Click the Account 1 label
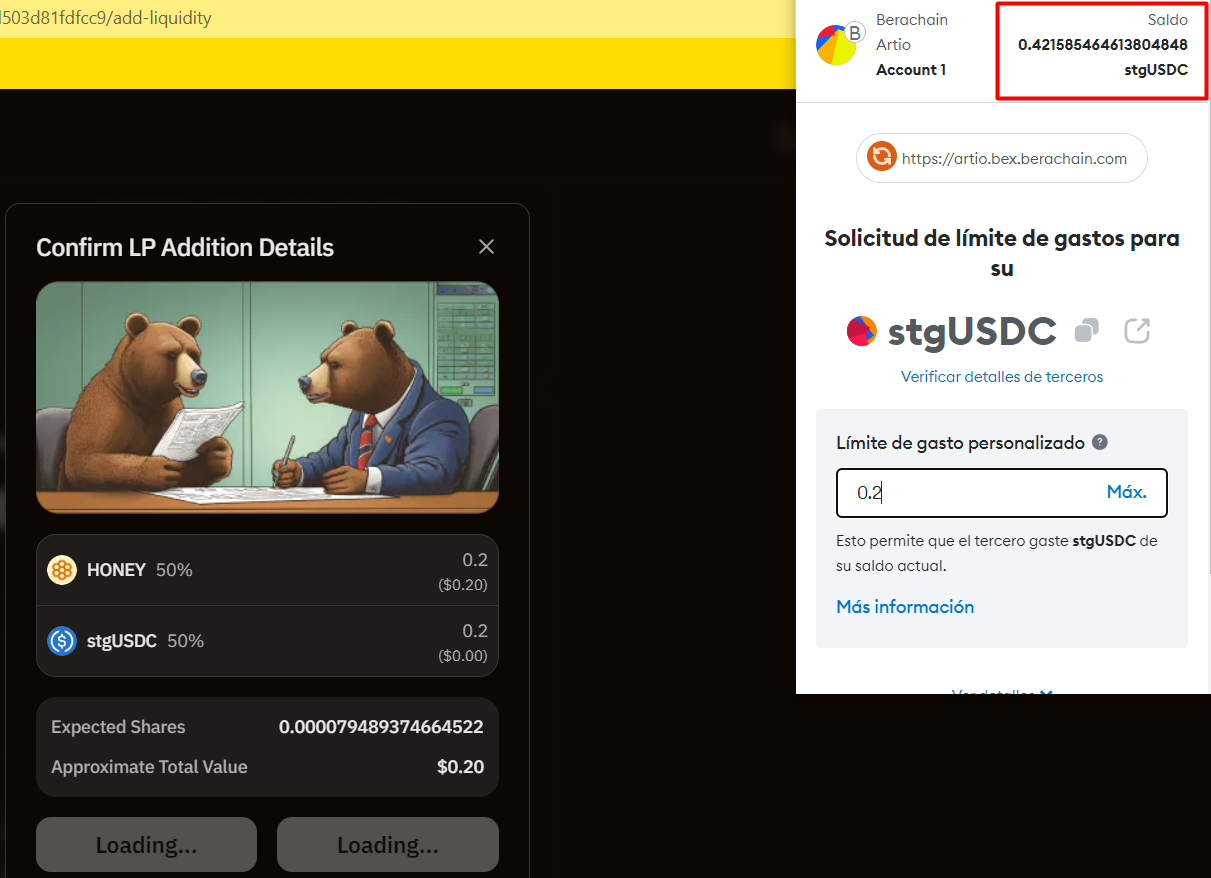Image resolution: width=1211 pixels, height=878 pixels. click(x=911, y=70)
